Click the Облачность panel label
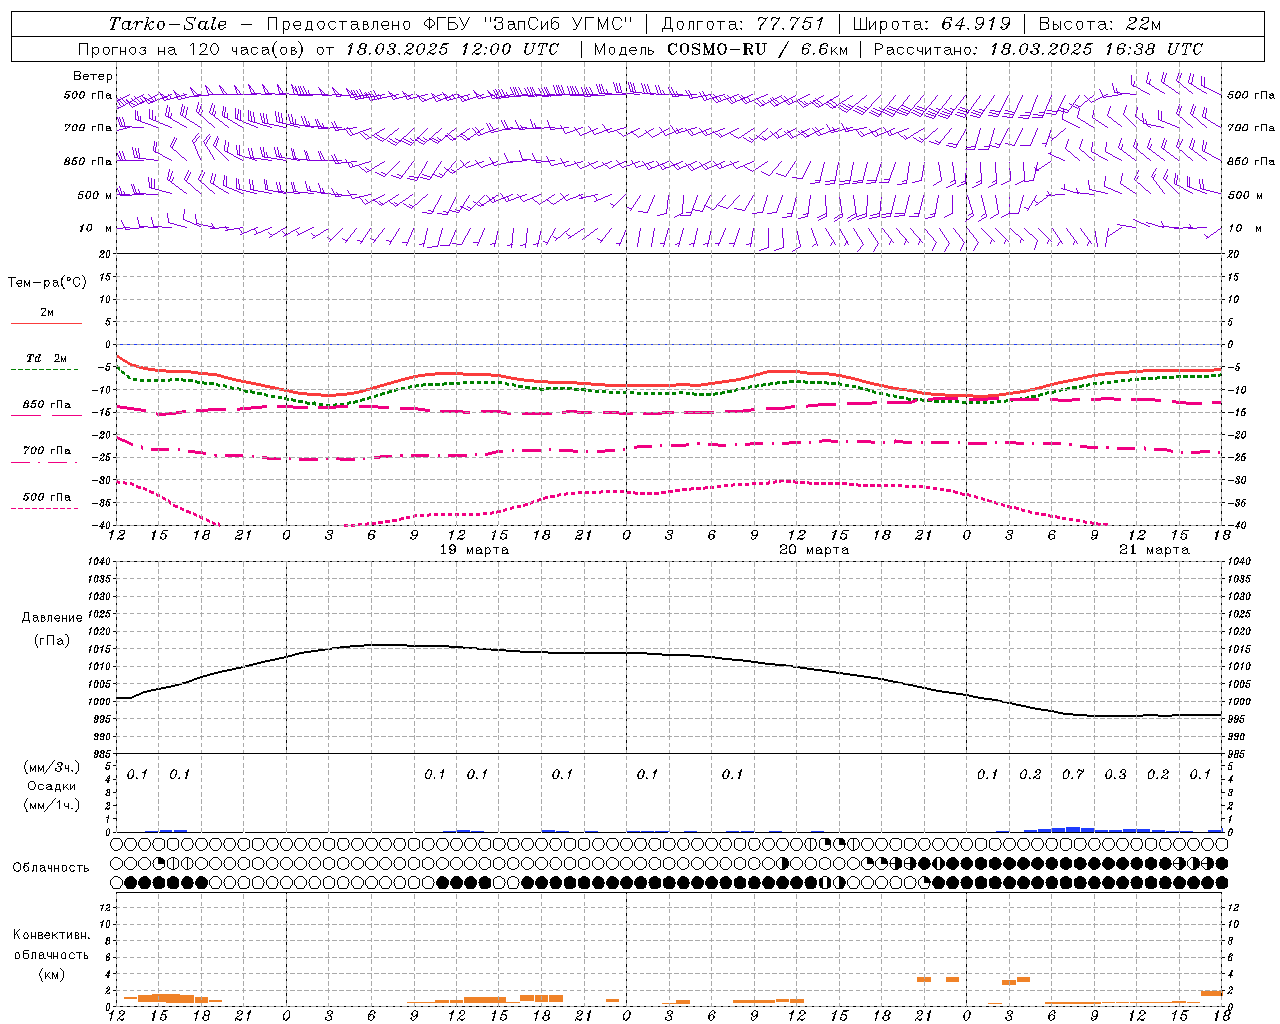Screen dimensions: 1280x1024 [x=51, y=868]
